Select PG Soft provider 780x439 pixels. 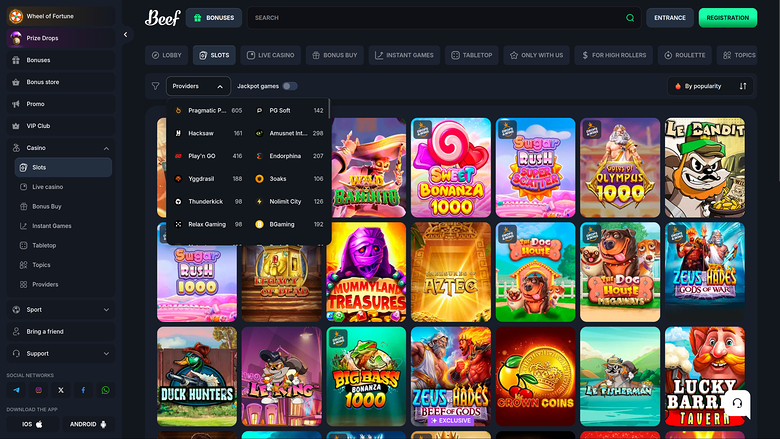(x=289, y=110)
